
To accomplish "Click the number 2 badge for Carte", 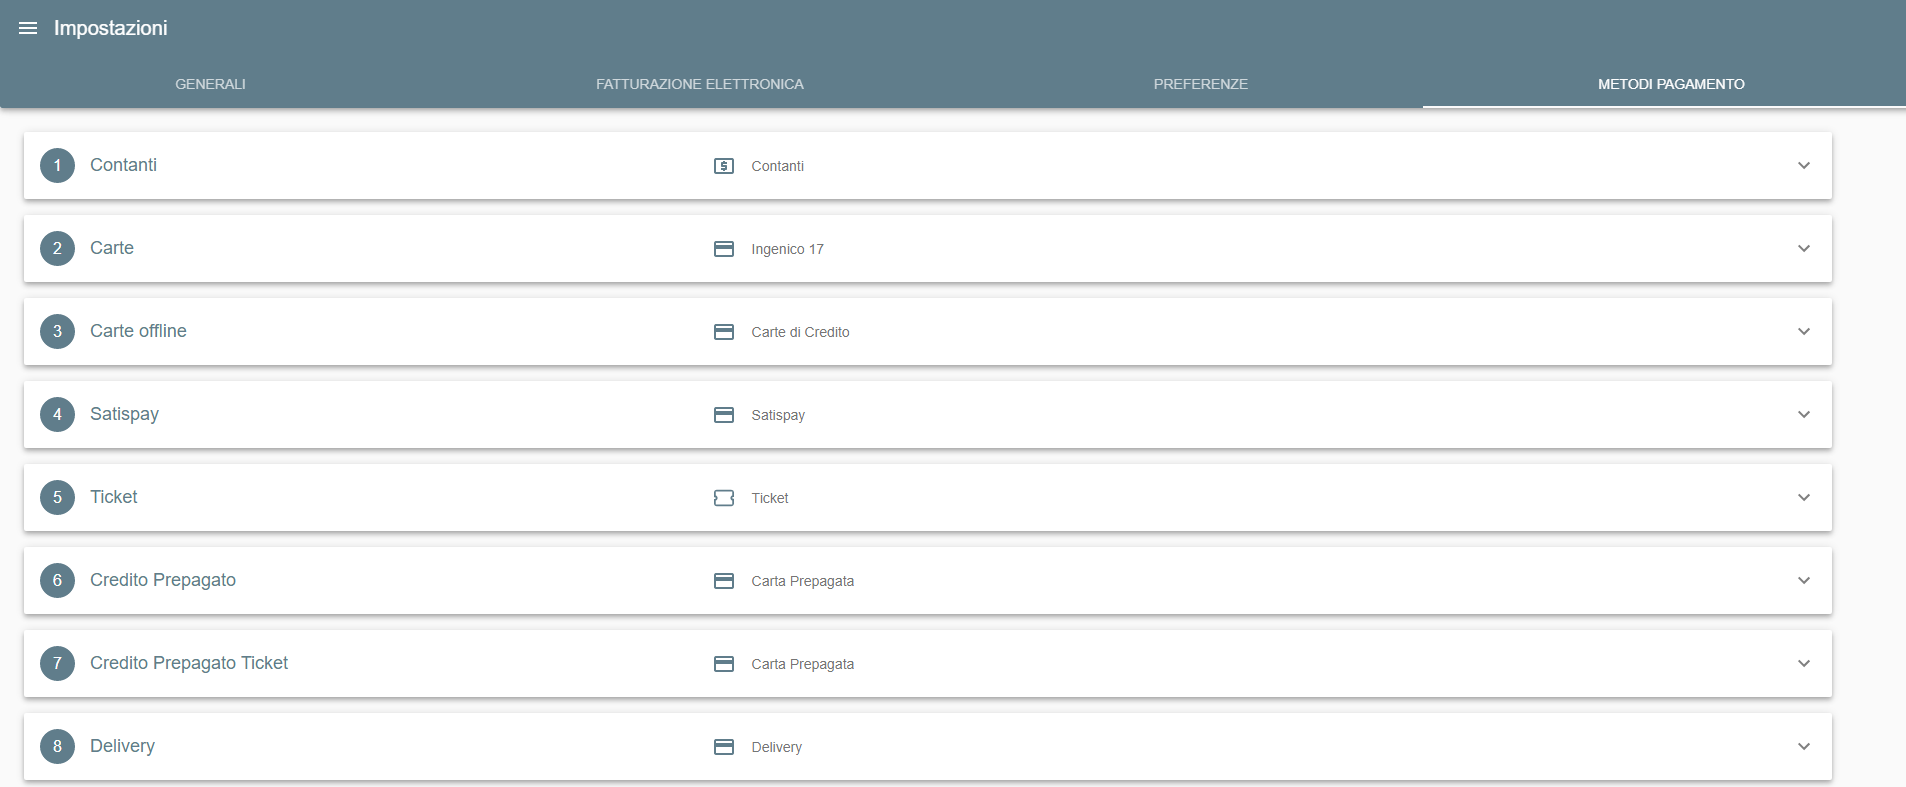I will [x=57, y=248].
